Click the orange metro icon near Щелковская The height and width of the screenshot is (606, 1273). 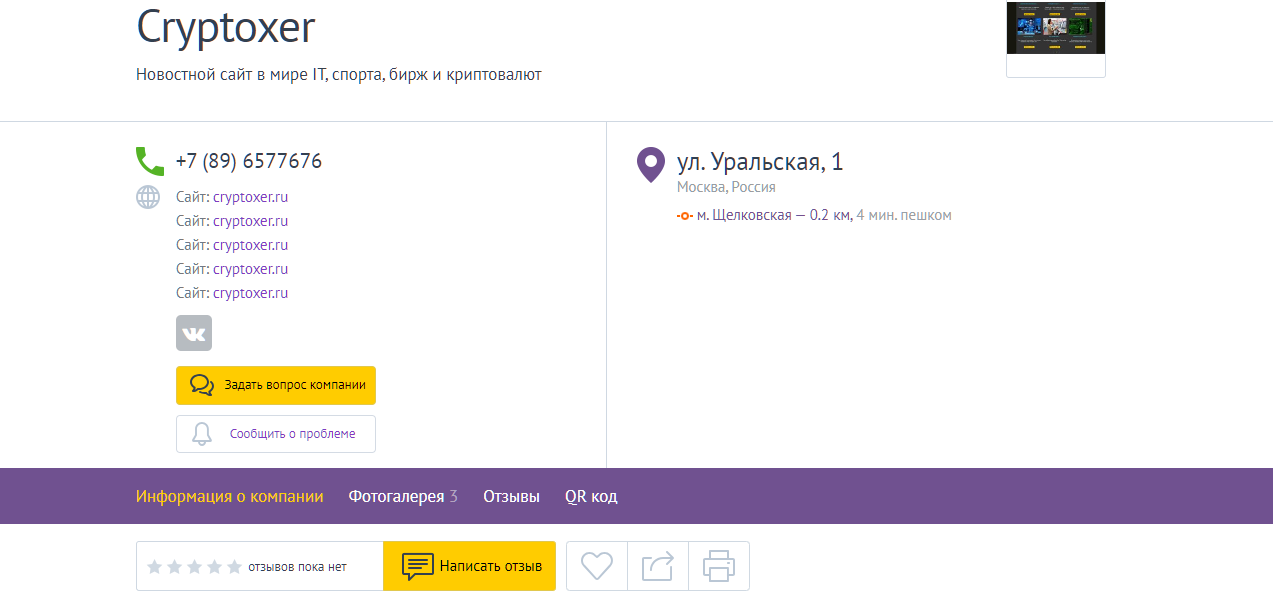[x=686, y=214]
